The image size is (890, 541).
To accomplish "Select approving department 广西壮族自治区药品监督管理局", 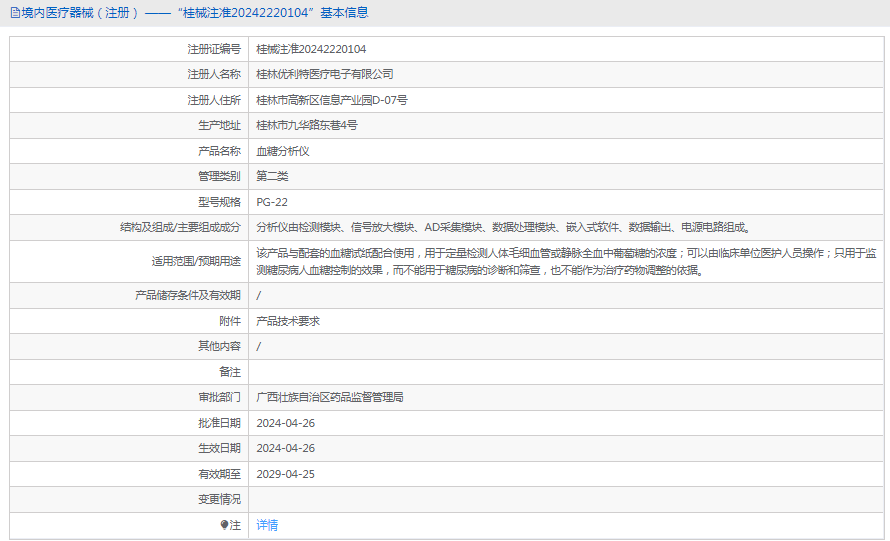I will pos(330,397).
